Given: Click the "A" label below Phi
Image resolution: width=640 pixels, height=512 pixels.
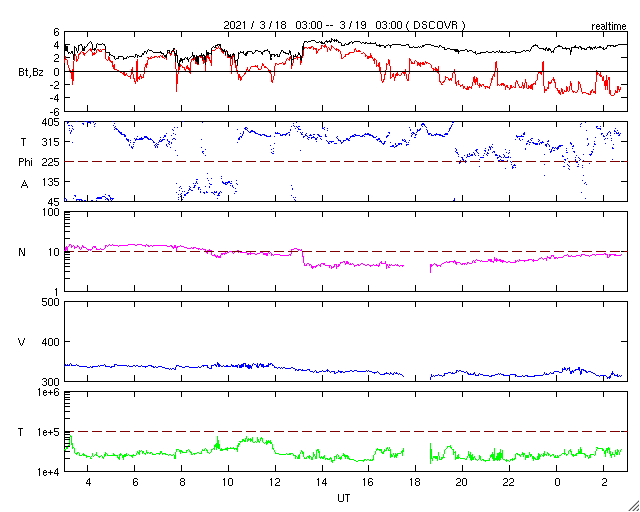Looking at the screenshot, I should [24, 185].
